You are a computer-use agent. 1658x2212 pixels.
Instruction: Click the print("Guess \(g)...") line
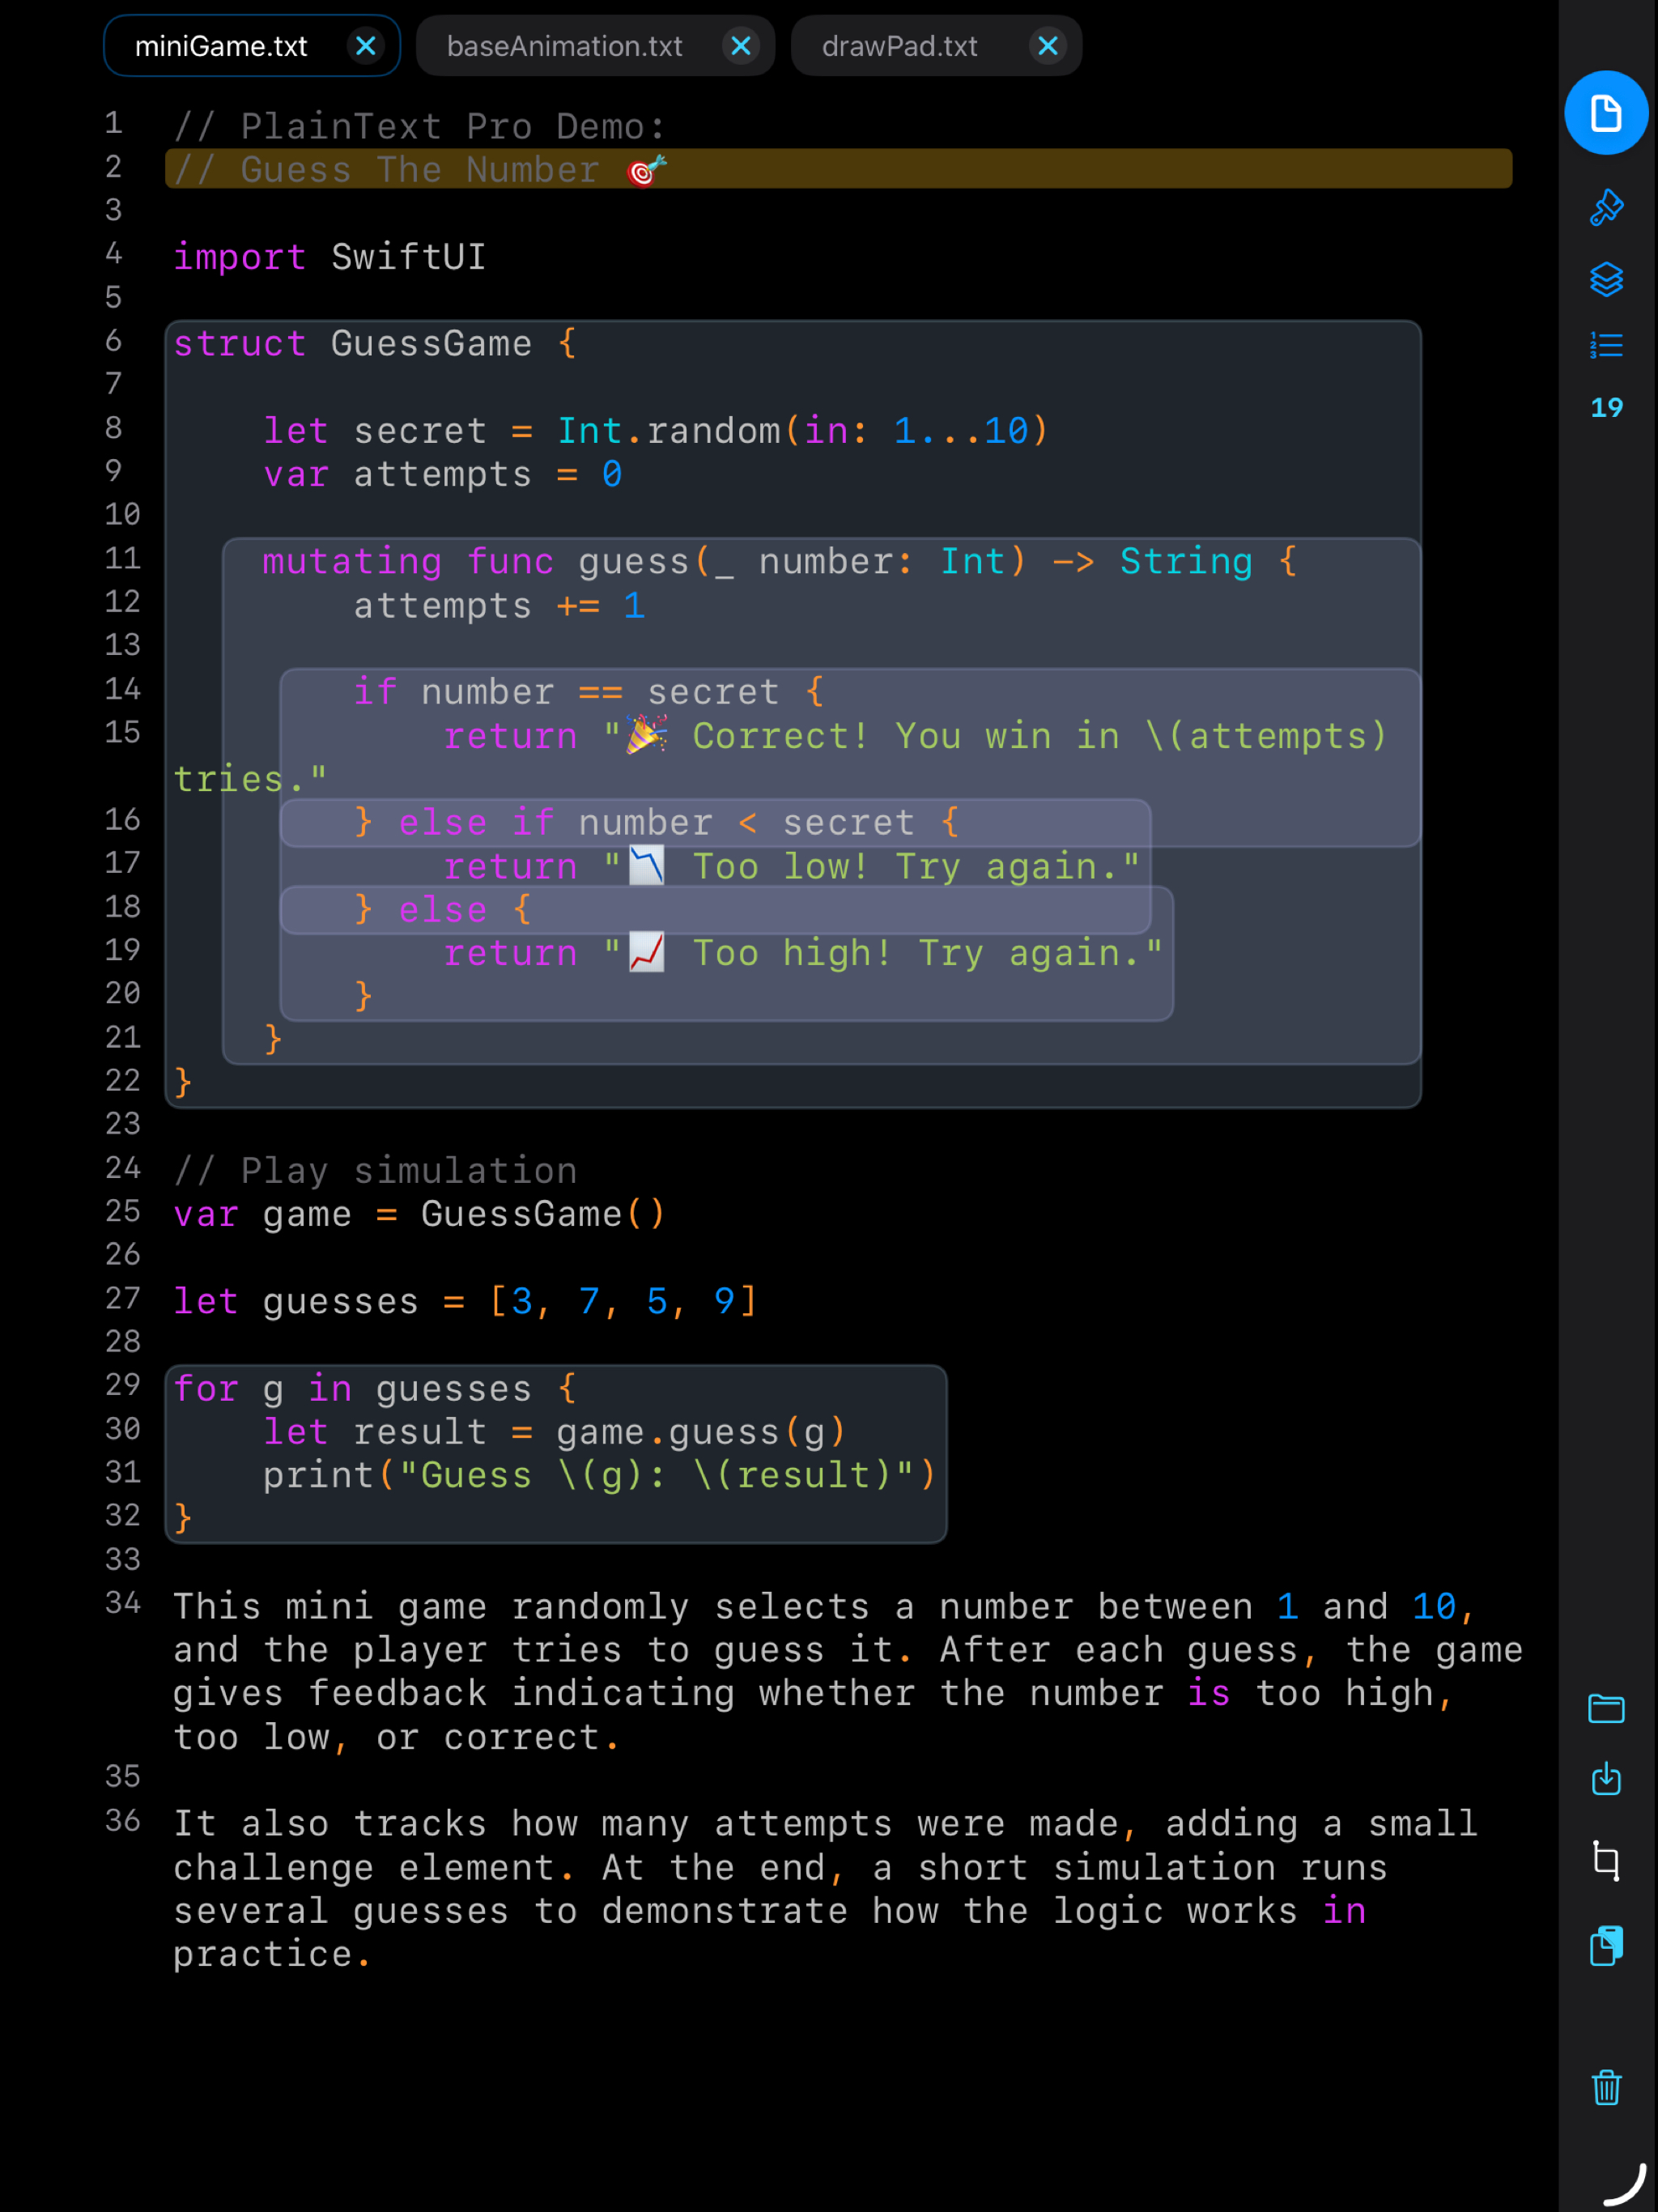tap(599, 1475)
